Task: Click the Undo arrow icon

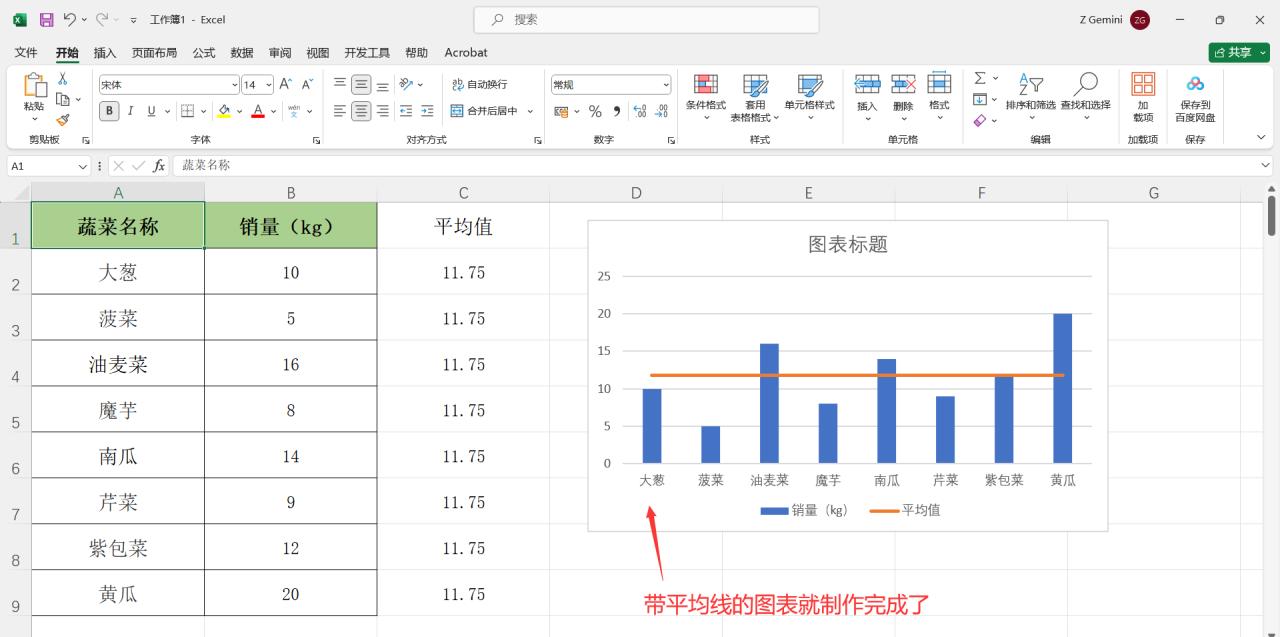Action: pos(69,19)
